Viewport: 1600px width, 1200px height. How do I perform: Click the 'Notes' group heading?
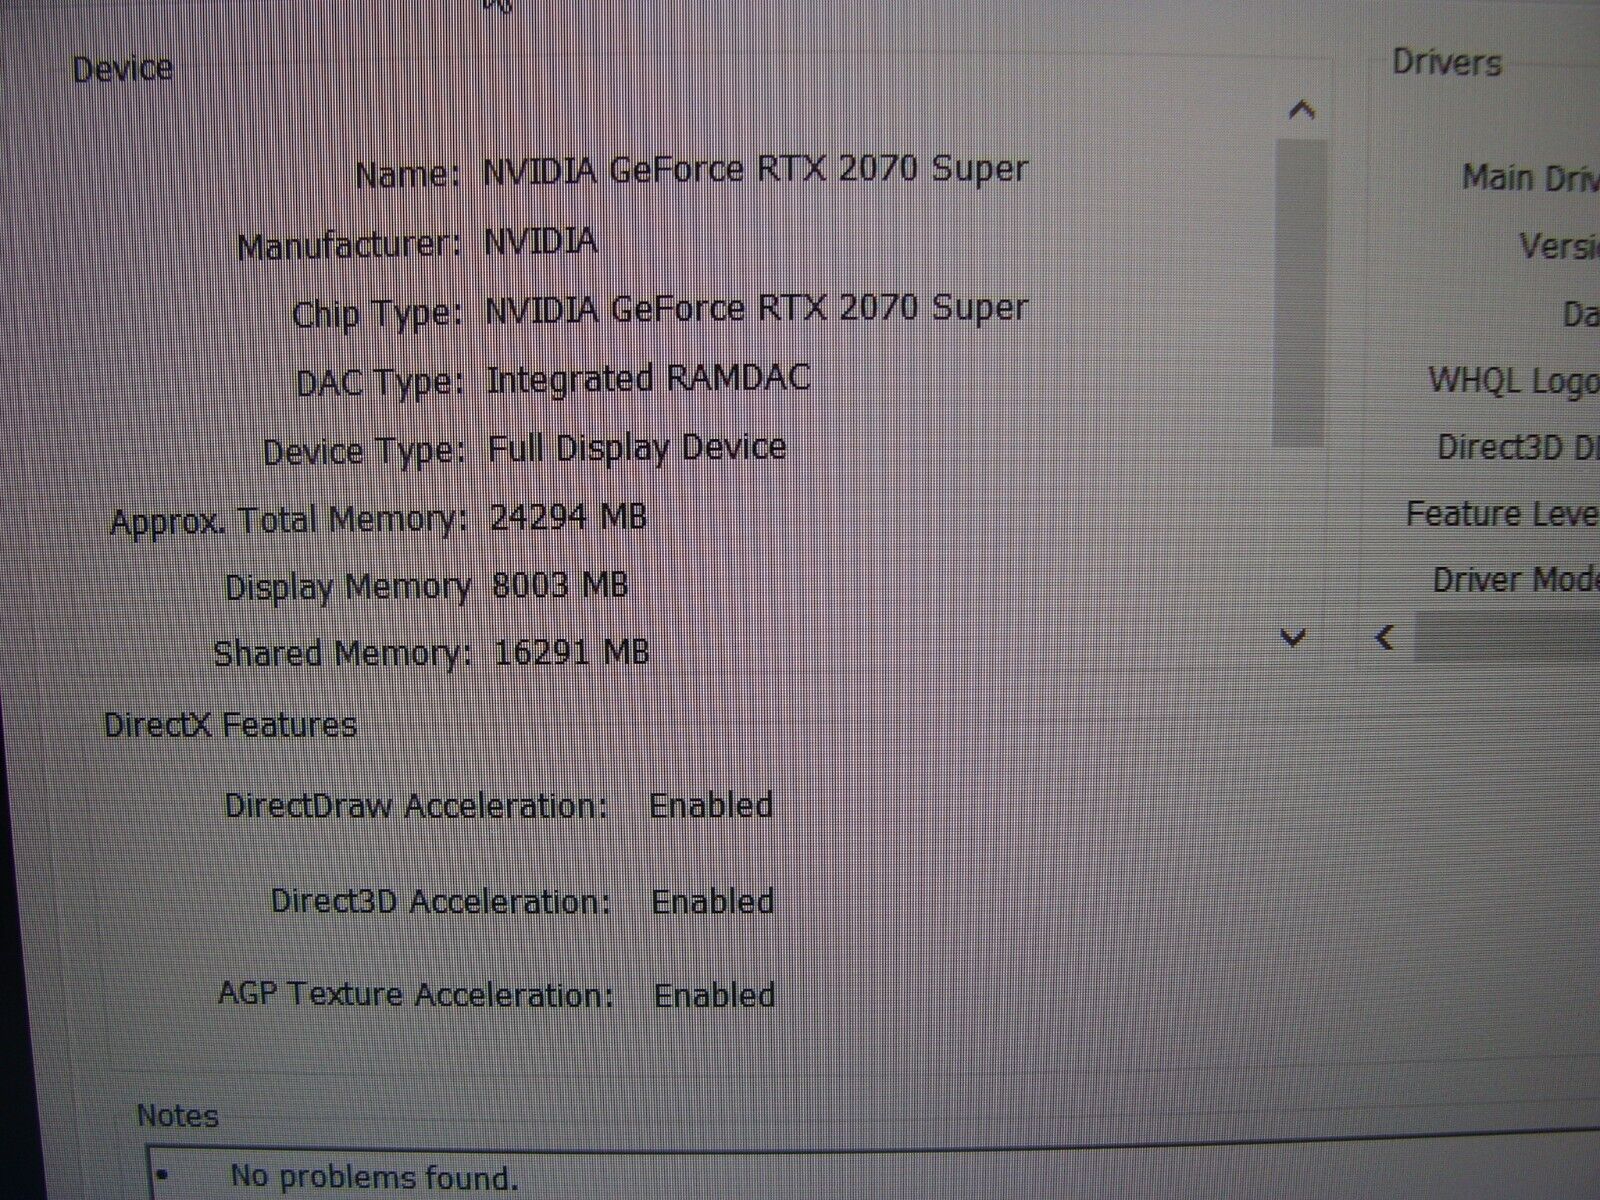[177, 1115]
